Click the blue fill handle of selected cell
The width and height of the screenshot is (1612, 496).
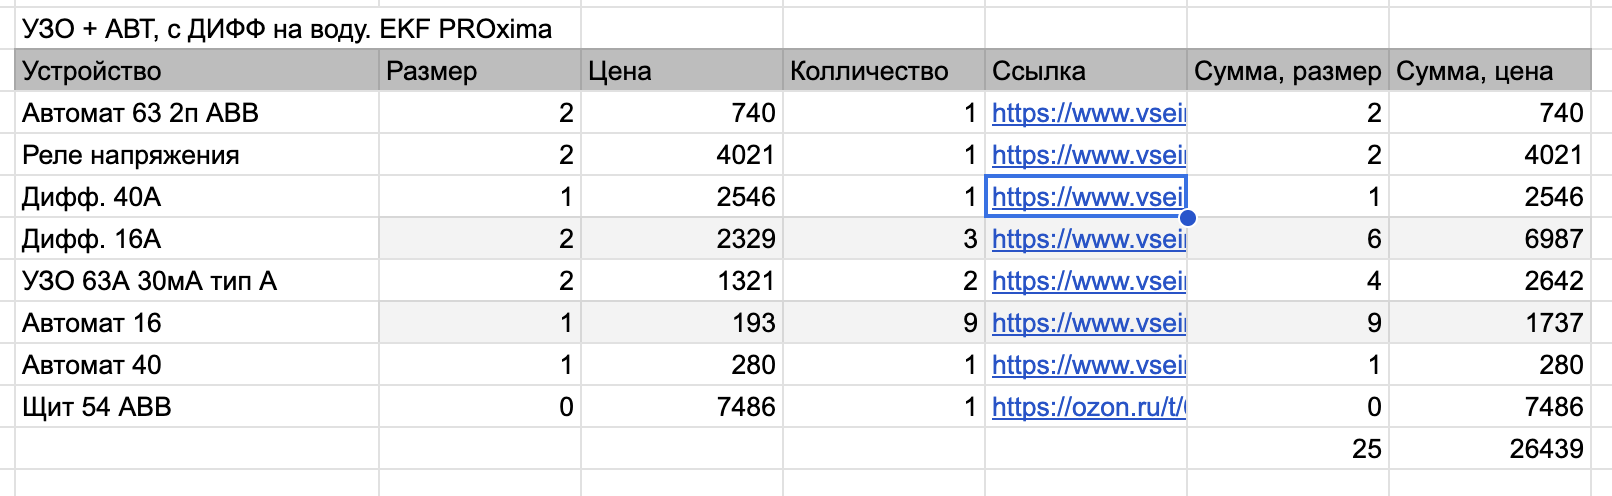(x=1187, y=217)
